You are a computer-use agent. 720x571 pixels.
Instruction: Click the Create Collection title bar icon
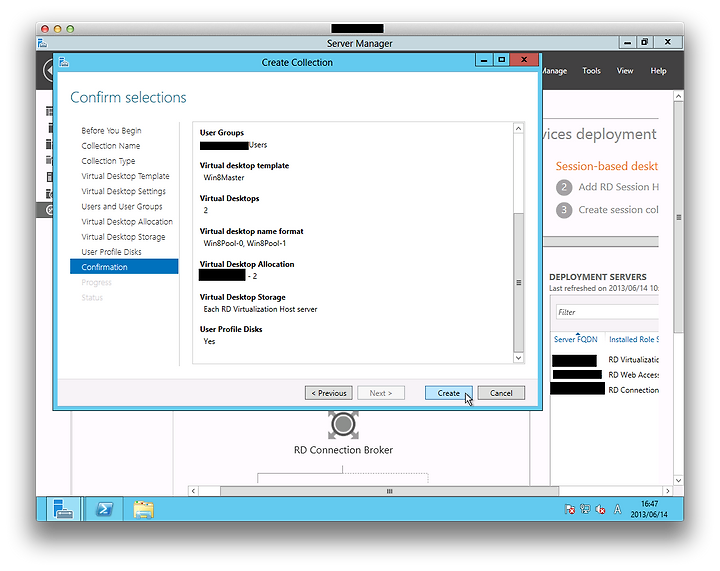pyautogui.click(x=64, y=62)
